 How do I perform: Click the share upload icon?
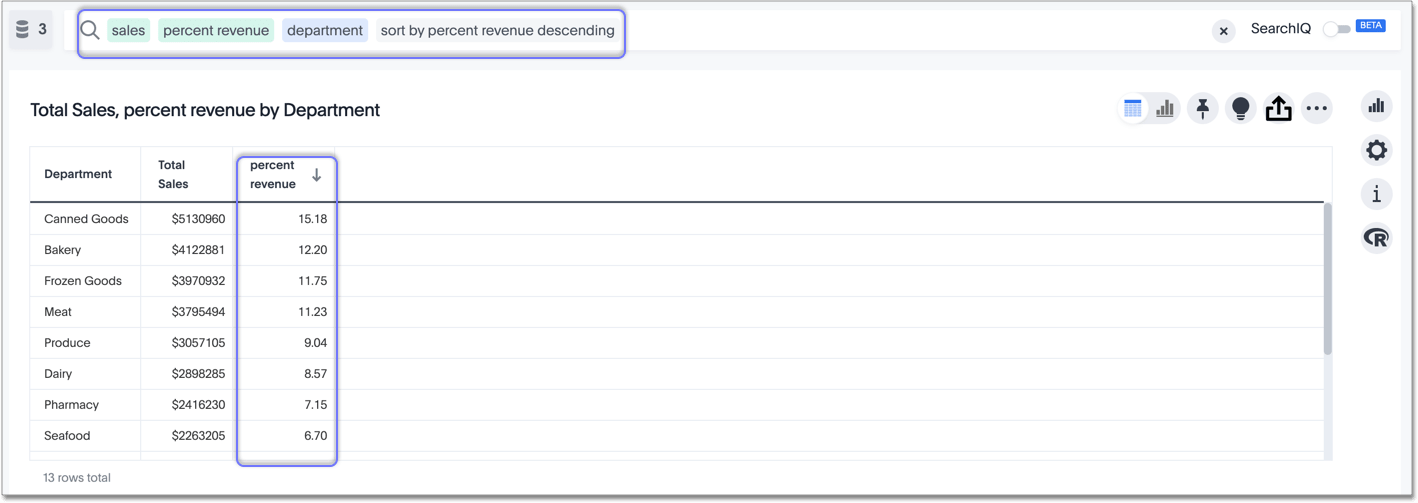[1278, 109]
